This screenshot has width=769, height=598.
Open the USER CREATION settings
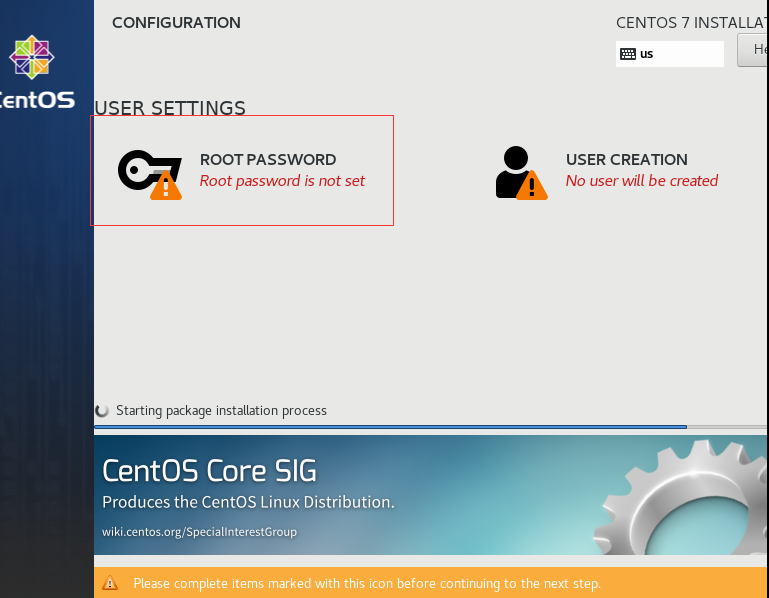tap(627, 160)
